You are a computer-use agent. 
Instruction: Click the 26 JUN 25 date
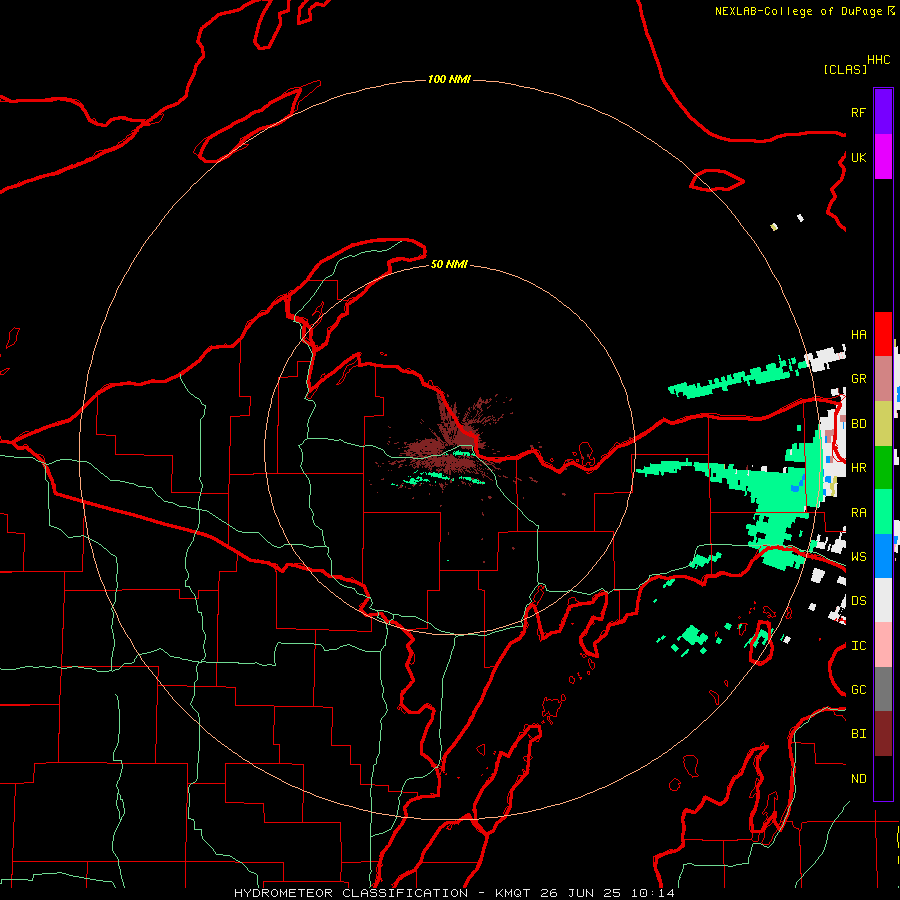(580, 893)
